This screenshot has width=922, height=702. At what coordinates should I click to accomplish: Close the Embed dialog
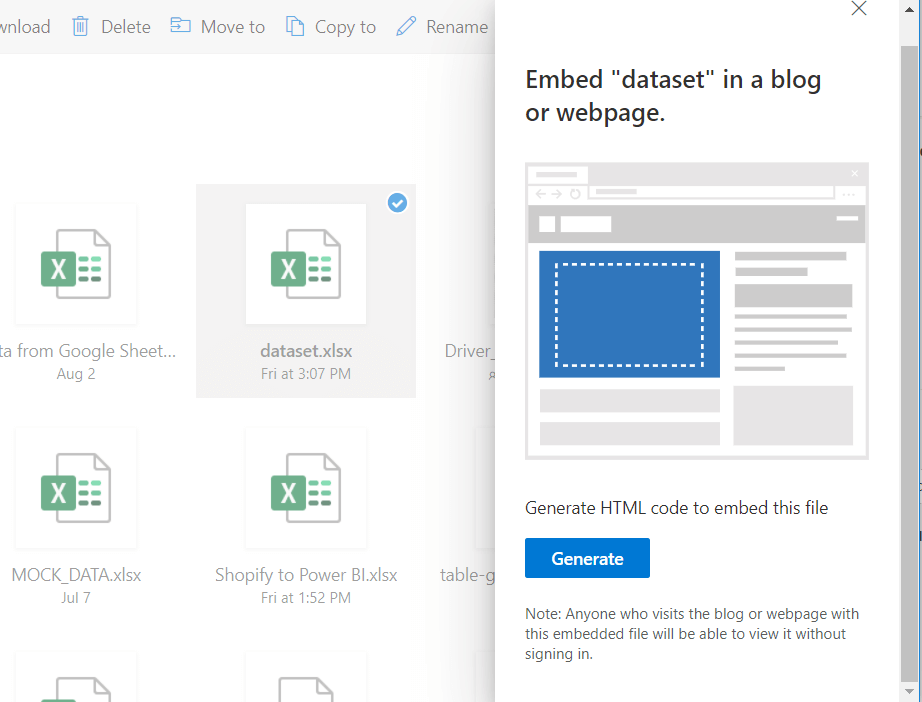858,9
